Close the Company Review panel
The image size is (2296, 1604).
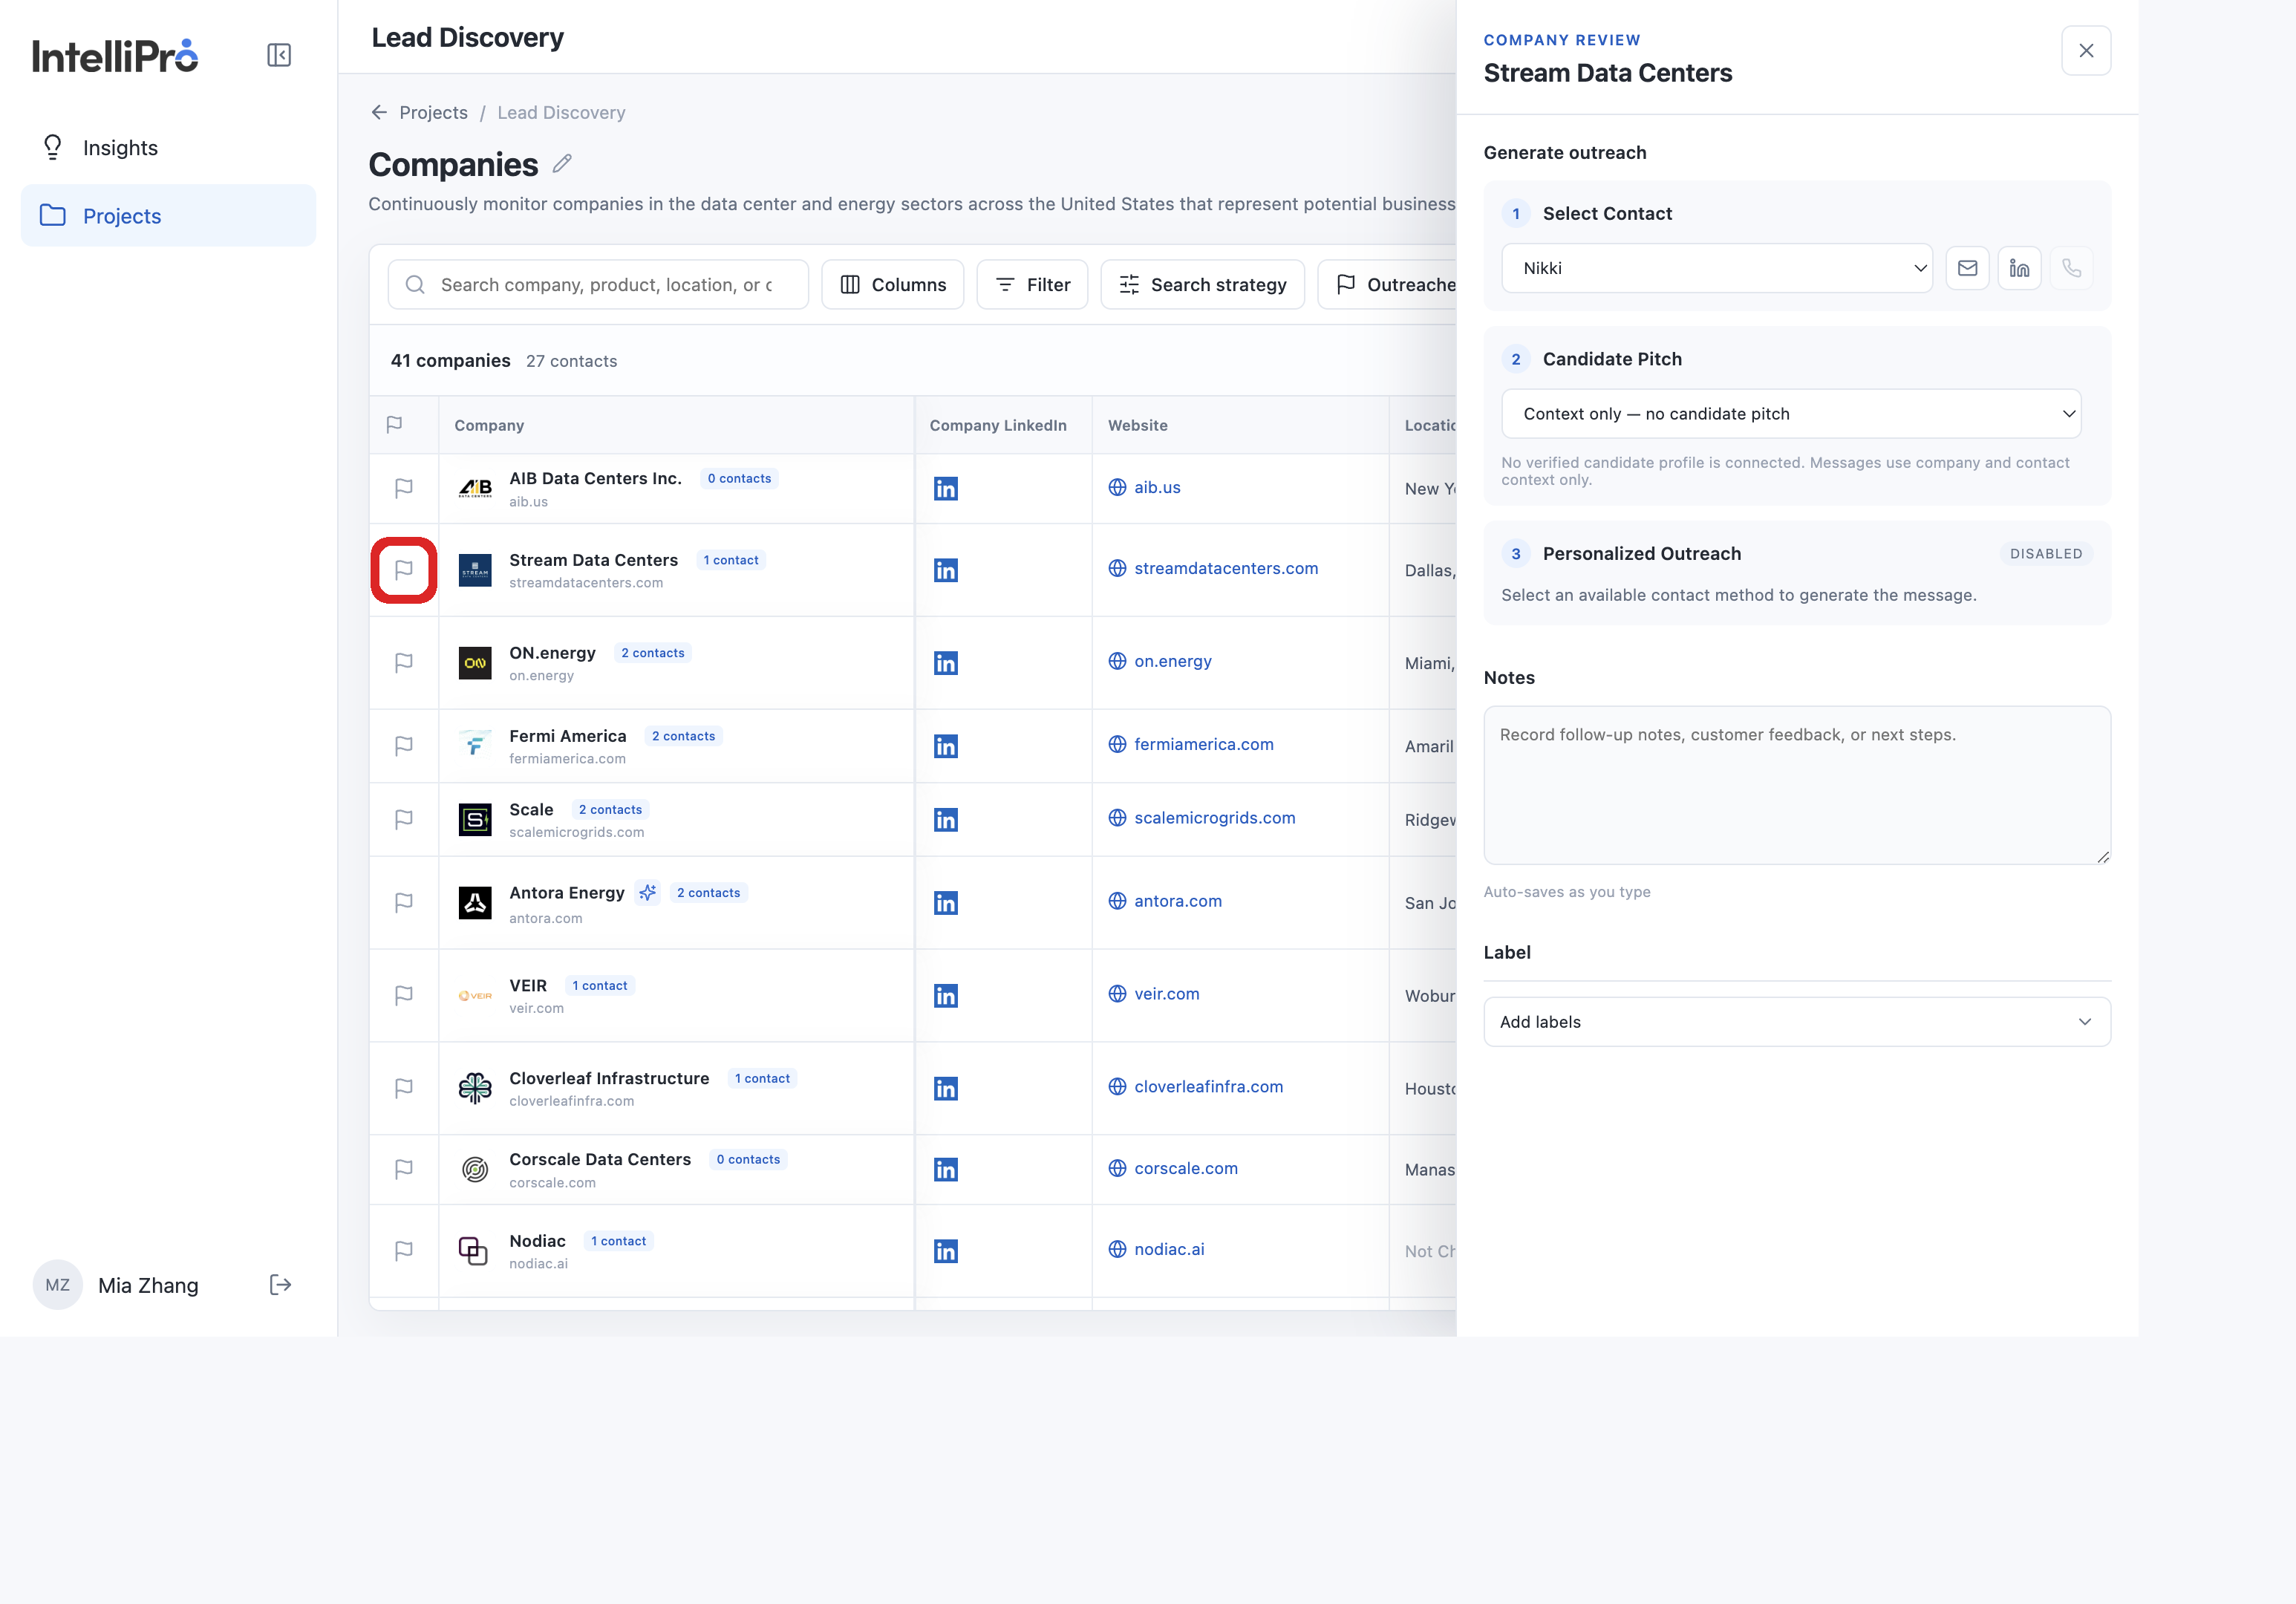click(2085, 51)
